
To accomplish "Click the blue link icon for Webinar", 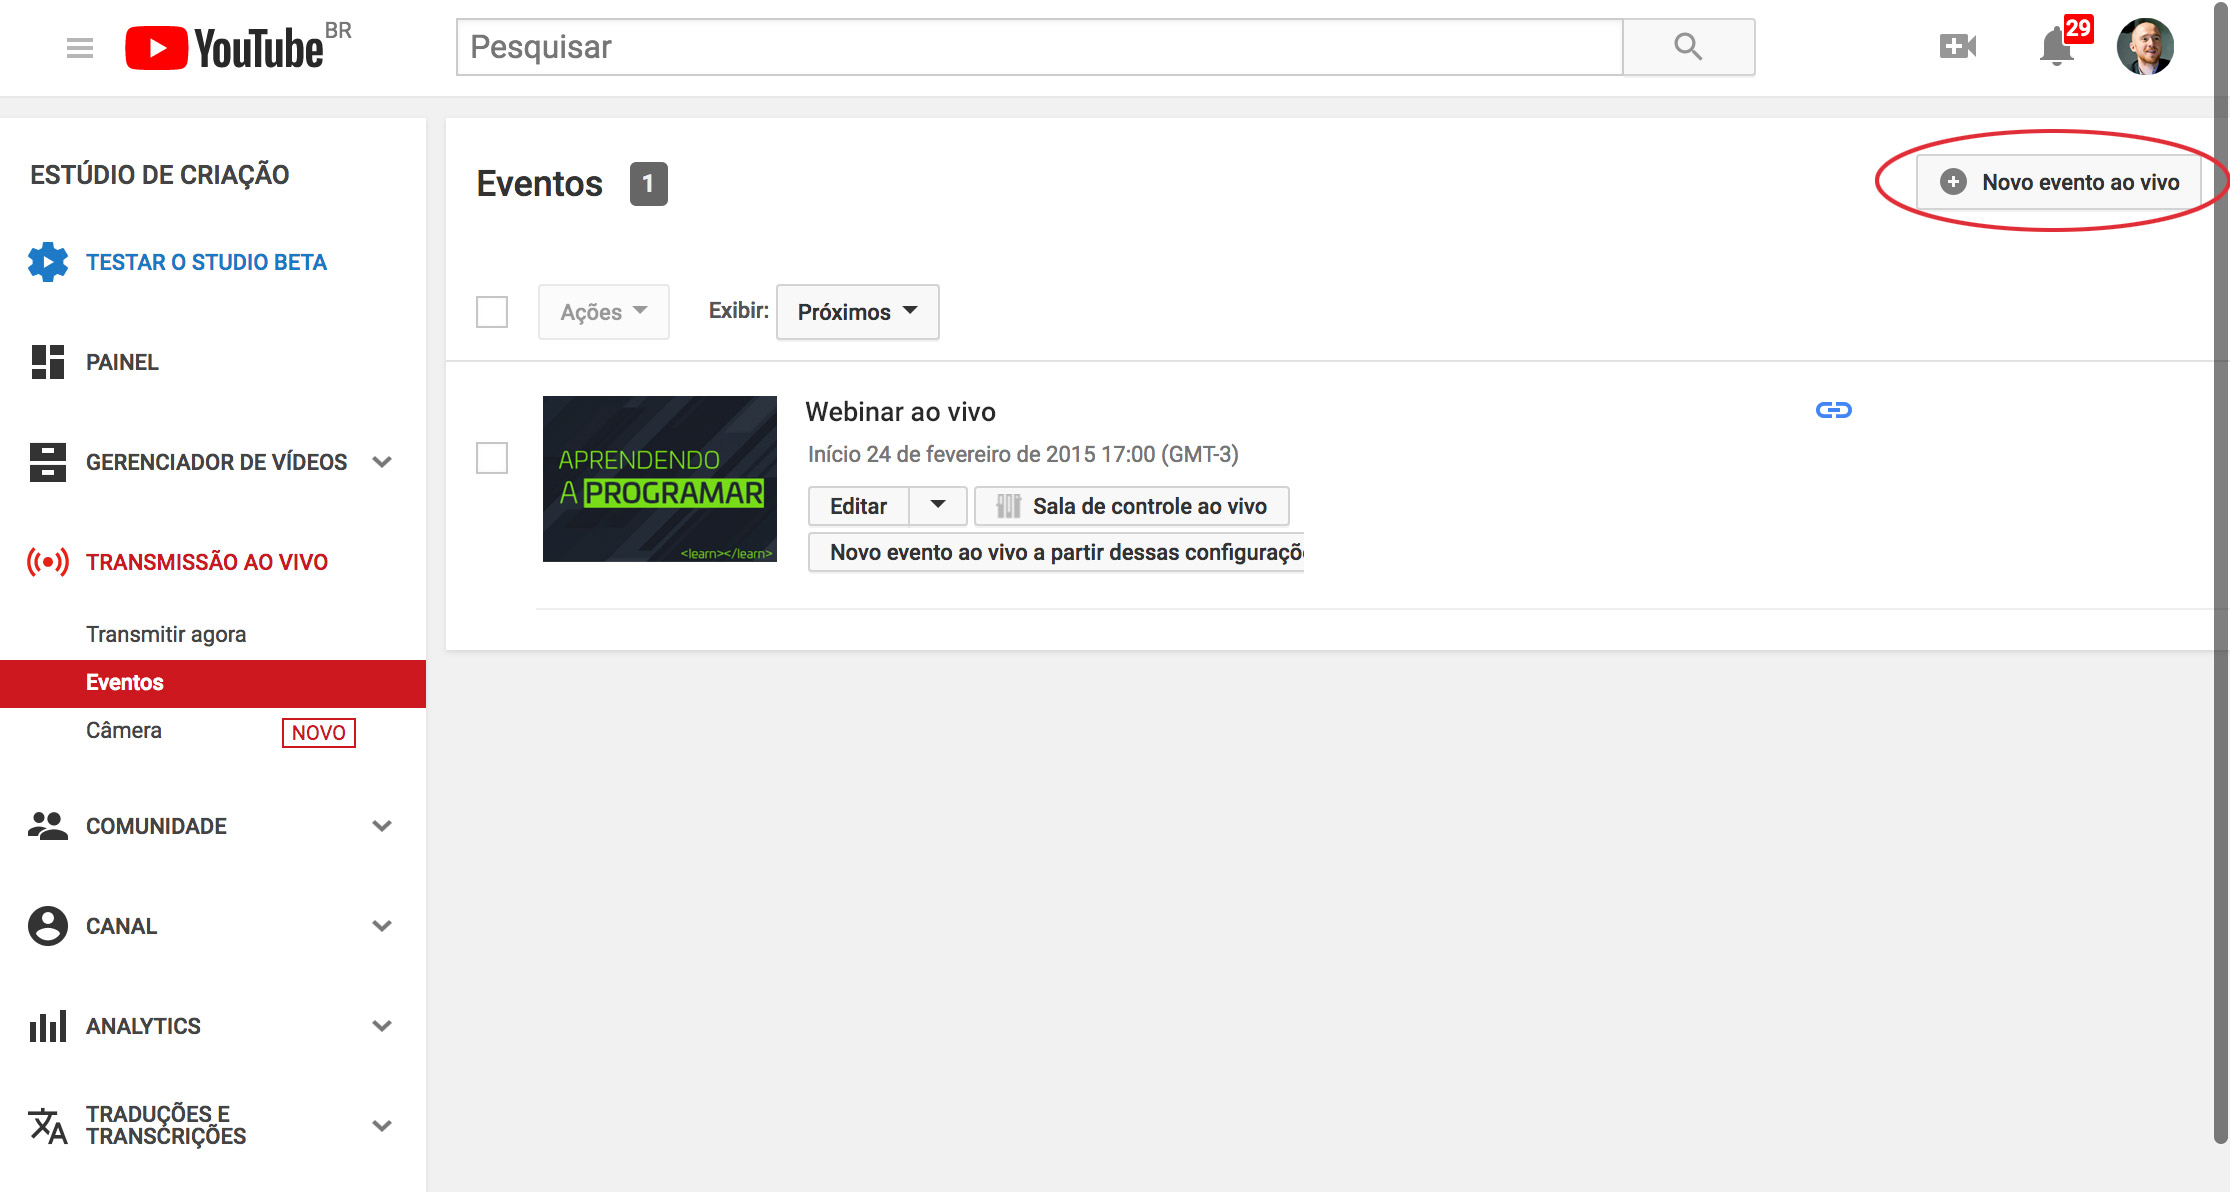I will pyautogui.click(x=1833, y=410).
